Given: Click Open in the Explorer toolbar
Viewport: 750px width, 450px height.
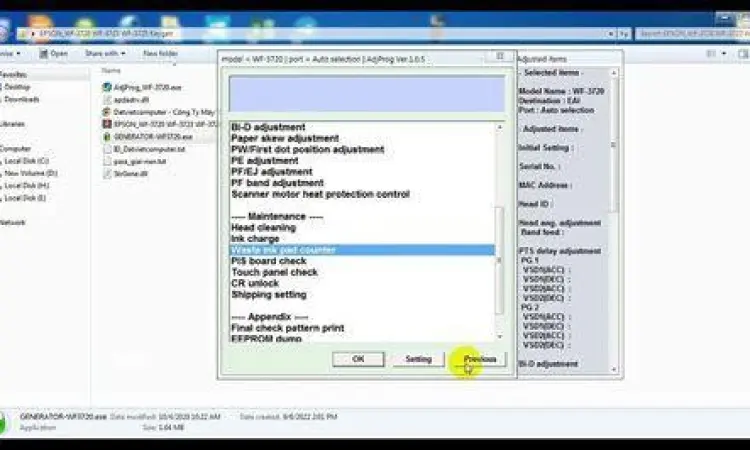Looking at the screenshot, I should click(x=53, y=53).
